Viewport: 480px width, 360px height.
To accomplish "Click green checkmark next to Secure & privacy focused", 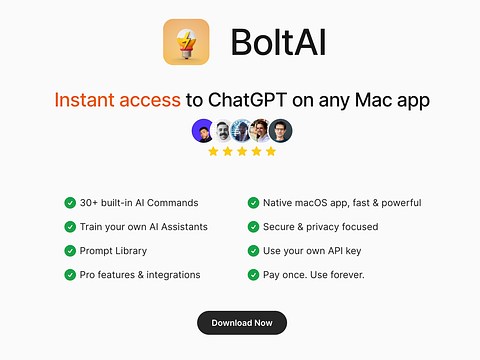I will pos(253,227).
